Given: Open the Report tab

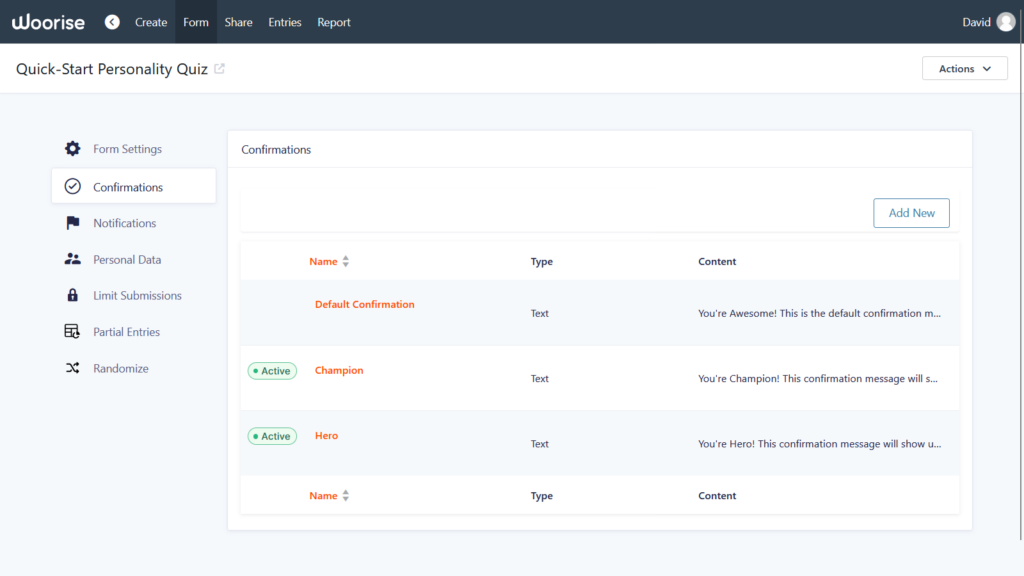Looking at the screenshot, I should [x=334, y=22].
